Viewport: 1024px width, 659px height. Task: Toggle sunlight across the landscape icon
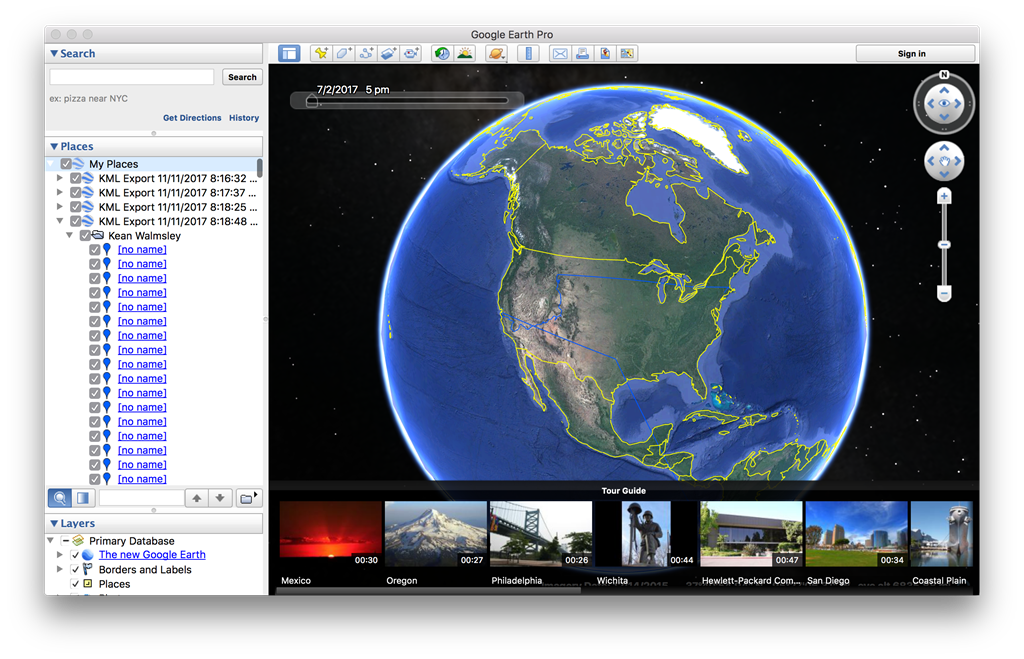click(465, 54)
